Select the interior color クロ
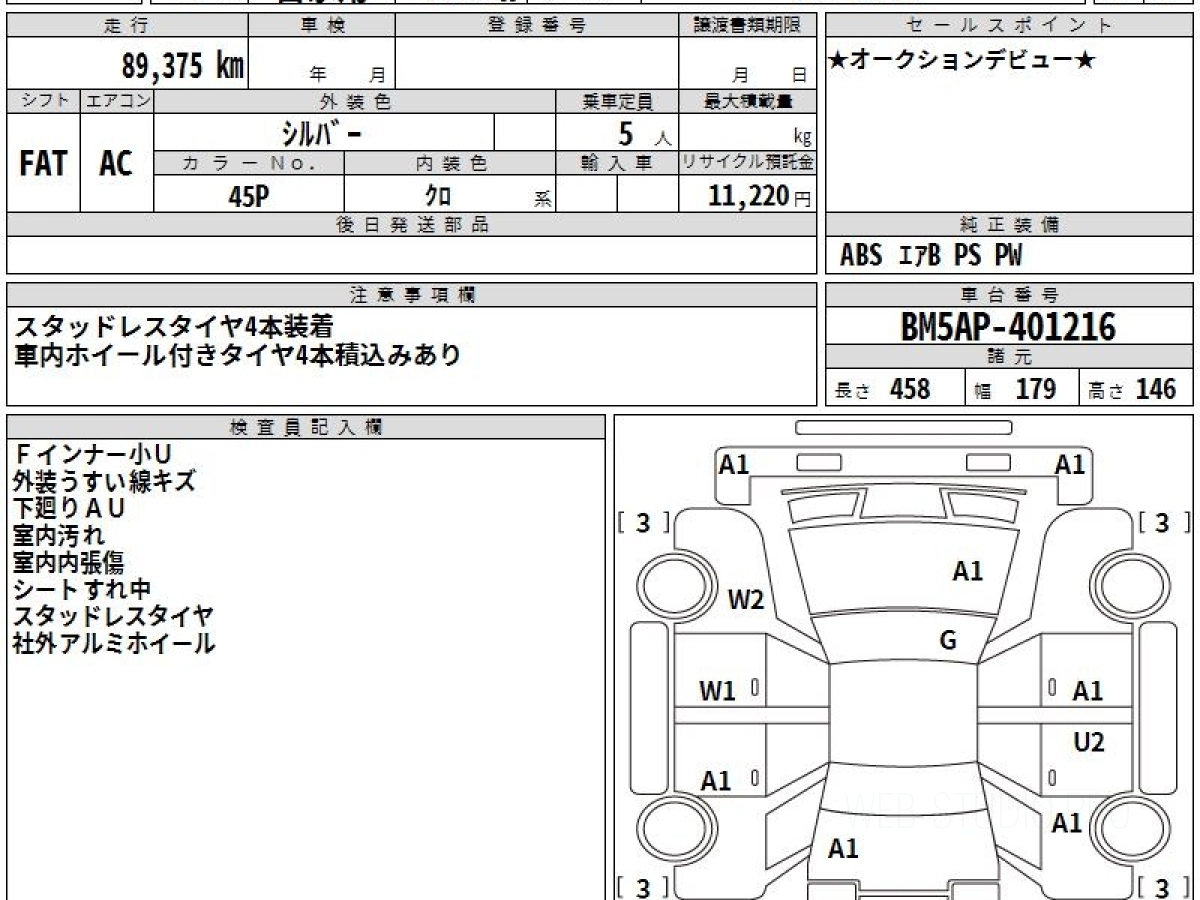 pyautogui.click(x=439, y=196)
